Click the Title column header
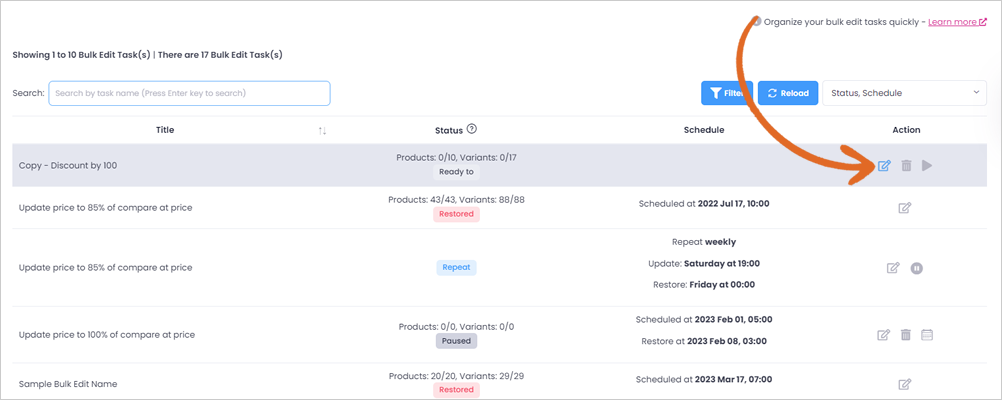The width and height of the screenshot is (1002, 400). point(165,130)
